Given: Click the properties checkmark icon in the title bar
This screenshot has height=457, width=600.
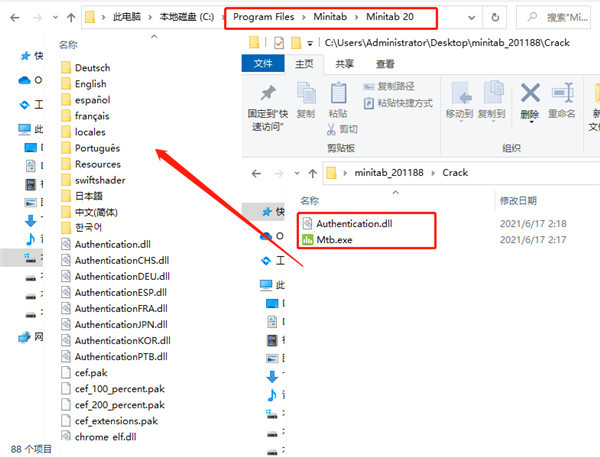Looking at the screenshot, I should click(279, 43).
